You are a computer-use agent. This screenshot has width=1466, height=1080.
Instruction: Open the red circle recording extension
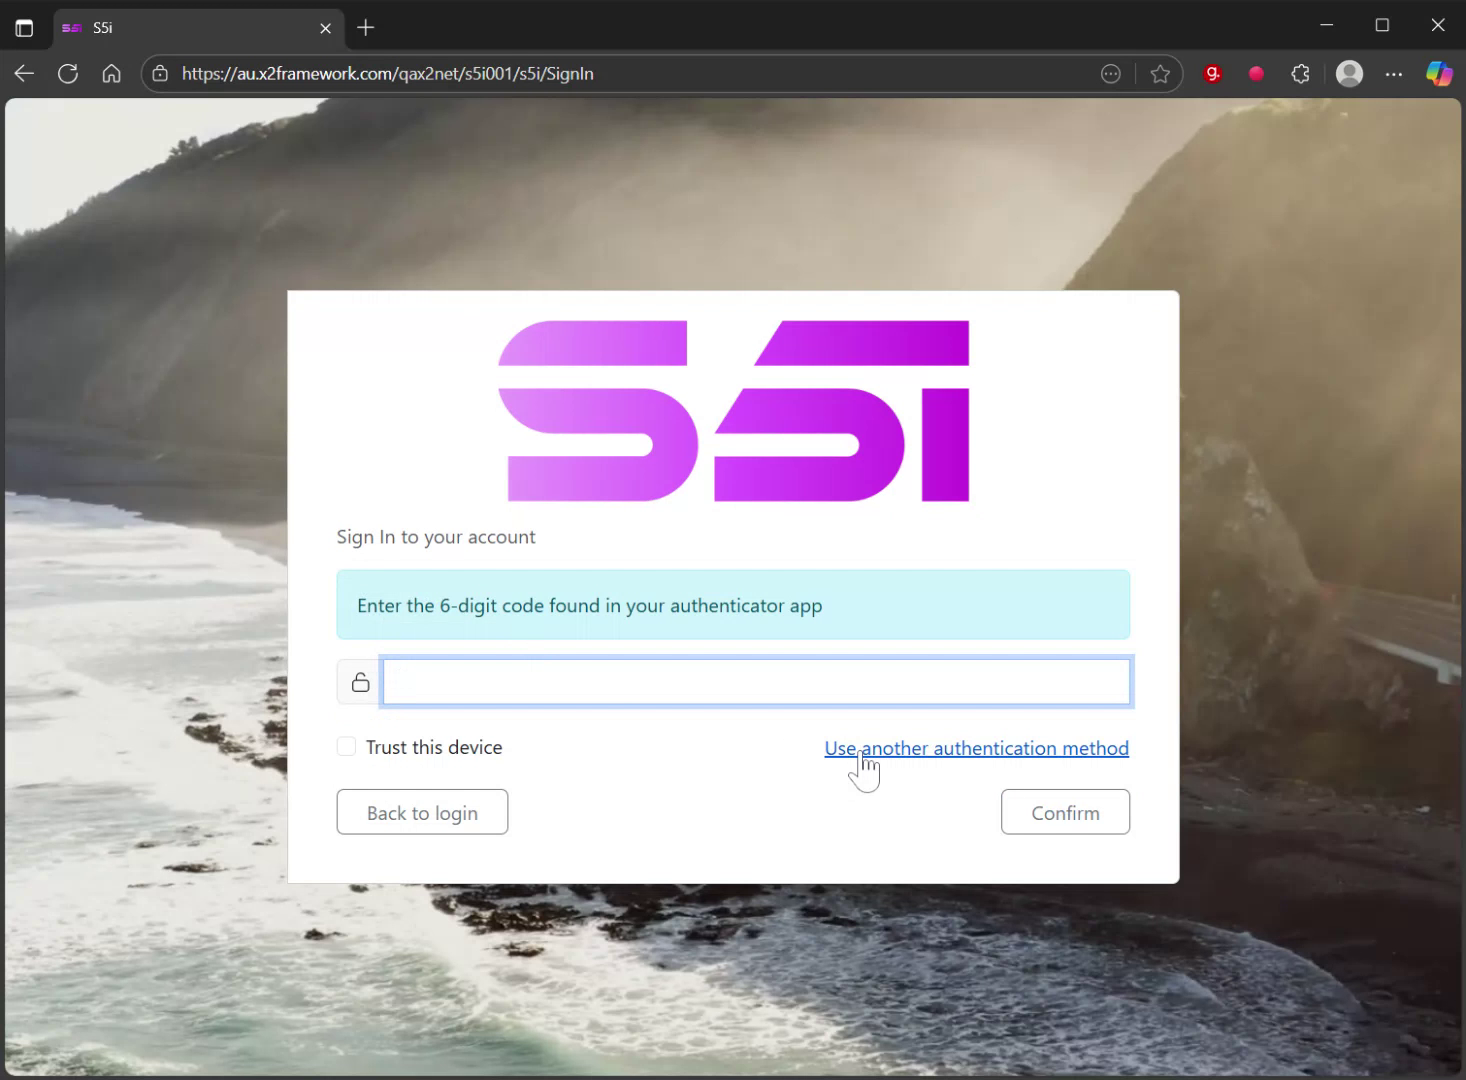pos(1257,74)
